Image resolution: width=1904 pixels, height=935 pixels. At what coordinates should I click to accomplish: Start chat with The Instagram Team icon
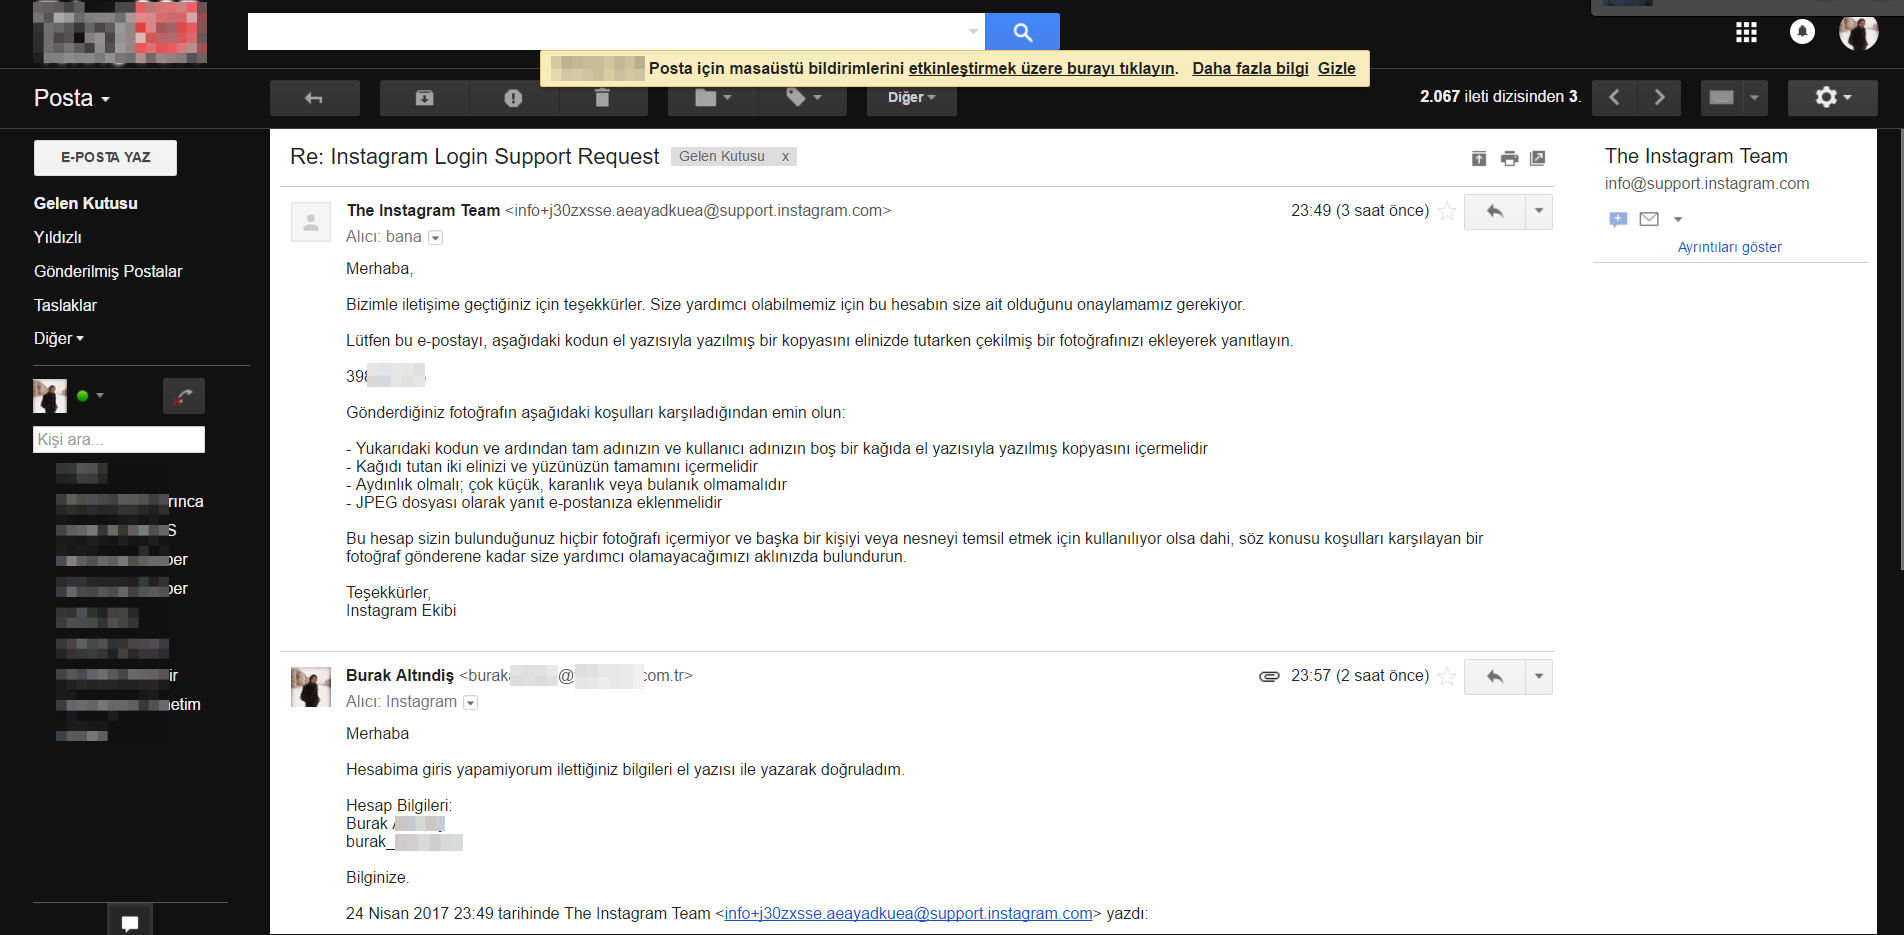pos(1618,219)
